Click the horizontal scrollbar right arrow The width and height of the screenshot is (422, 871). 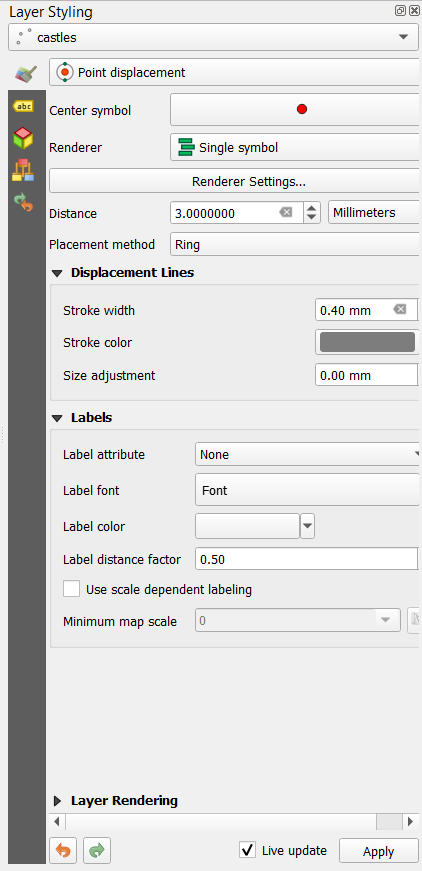pos(410,821)
